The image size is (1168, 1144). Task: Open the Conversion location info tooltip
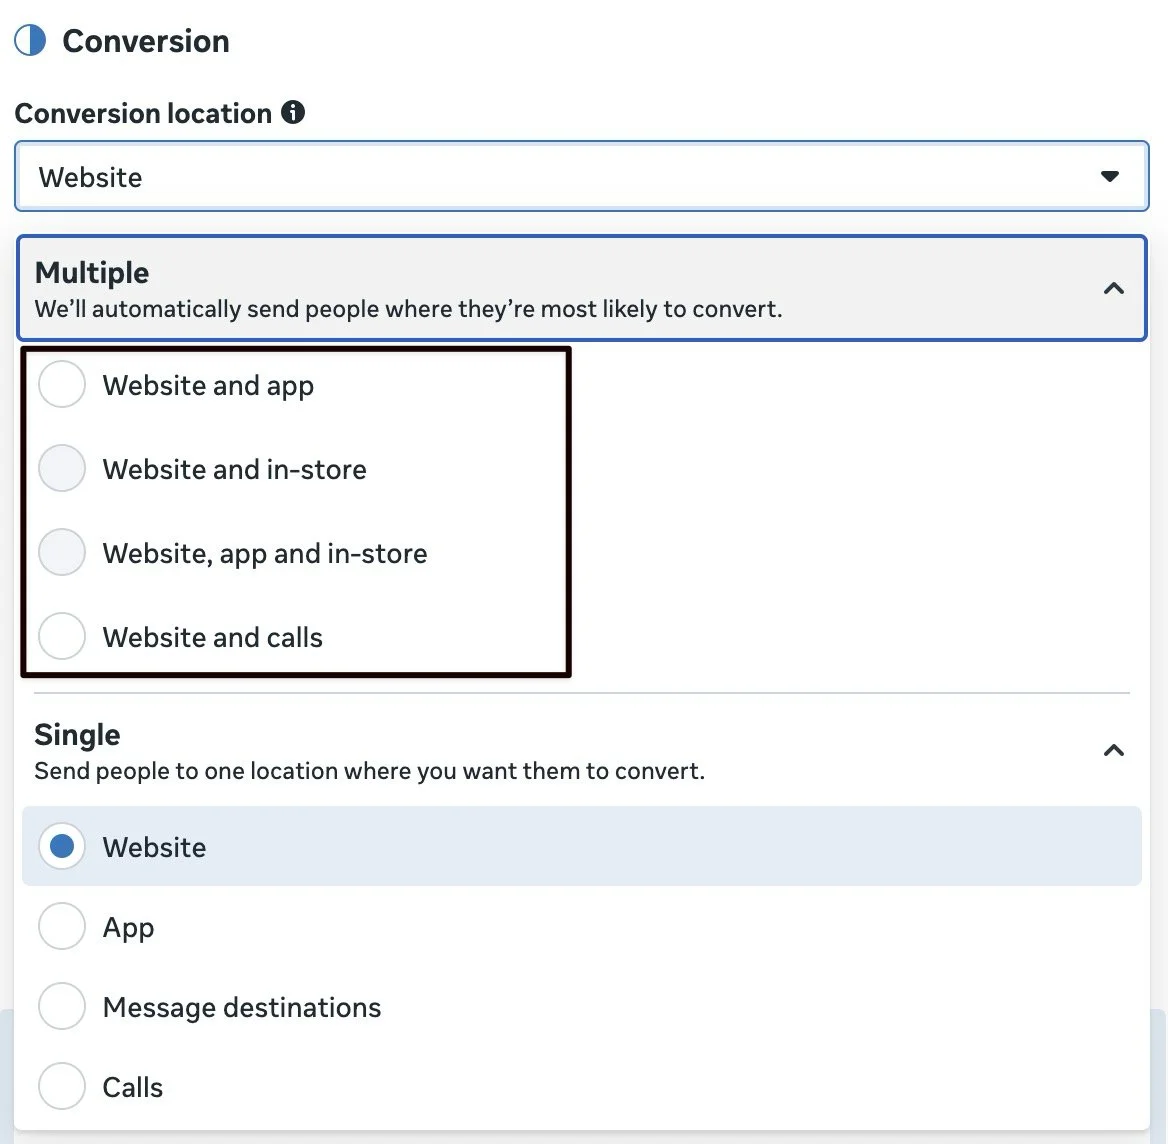click(x=292, y=113)
